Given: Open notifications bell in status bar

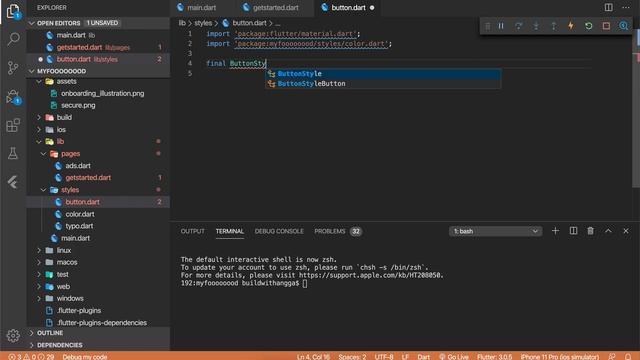Looking at the screenshot, I should (628, 357).
